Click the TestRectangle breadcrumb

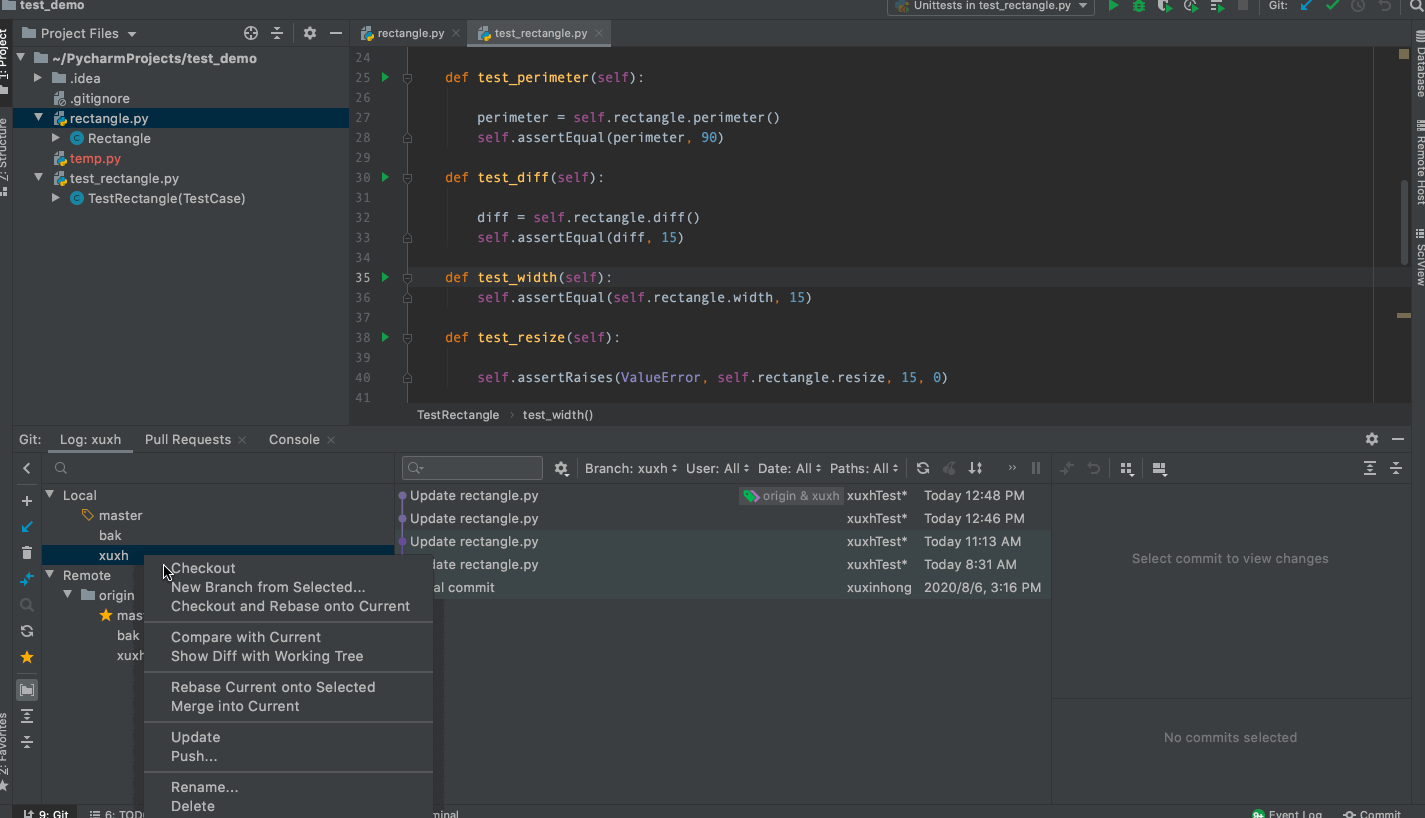[458, 415]
